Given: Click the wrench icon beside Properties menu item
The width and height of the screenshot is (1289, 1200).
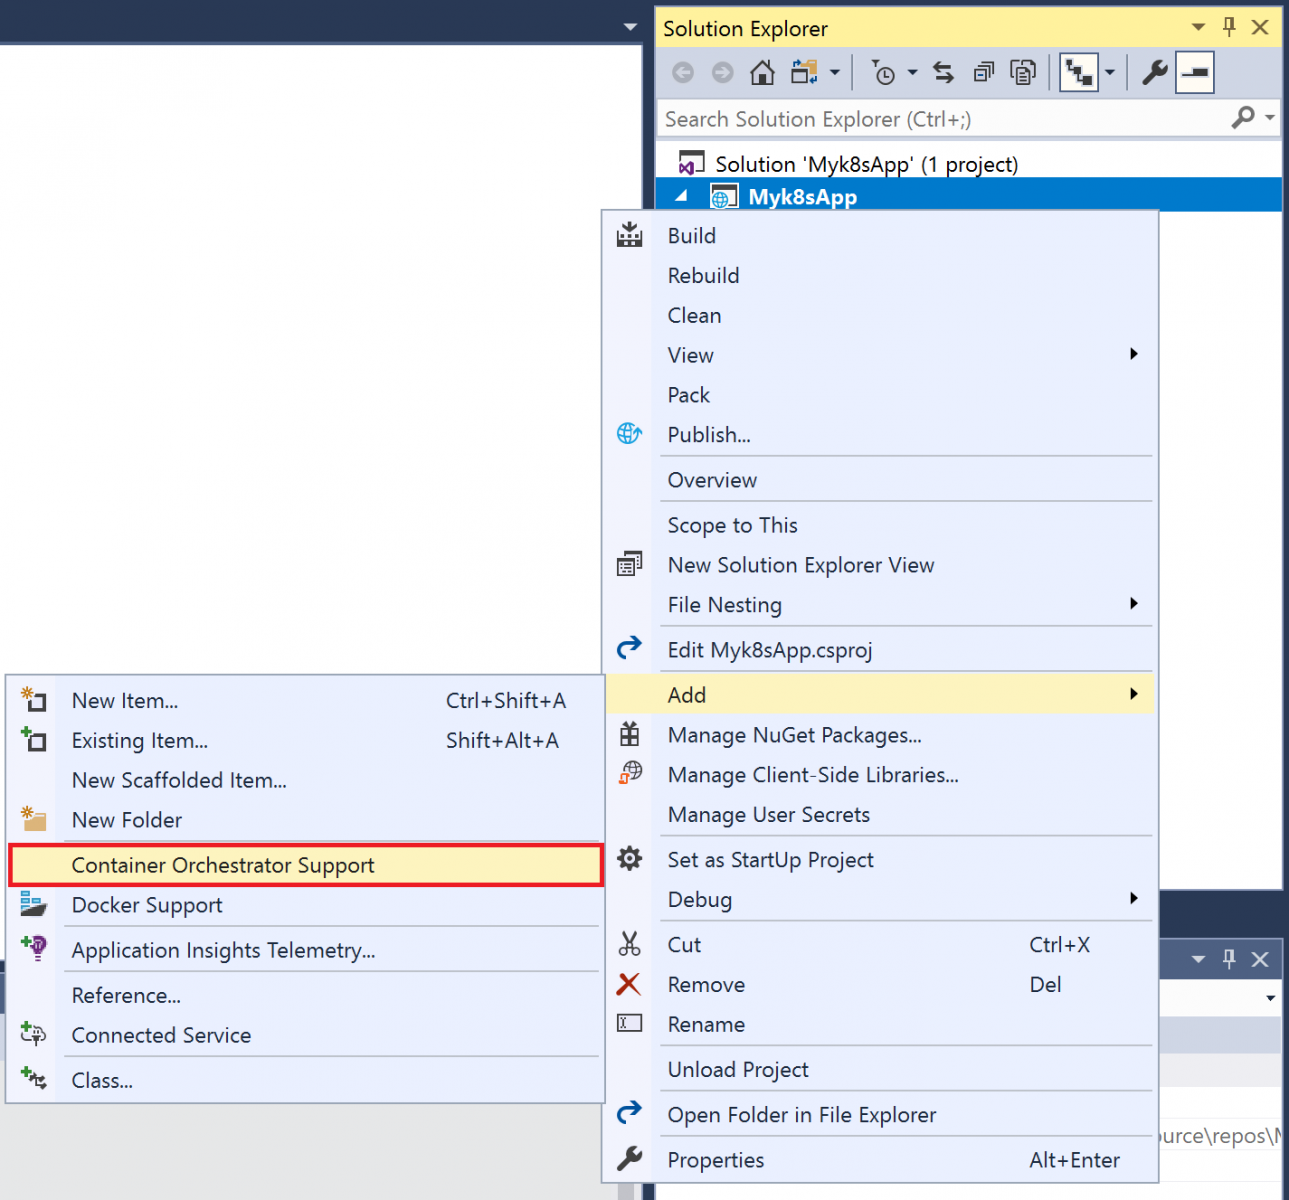Looking at the screenshot, I should tap(629, 1158).
